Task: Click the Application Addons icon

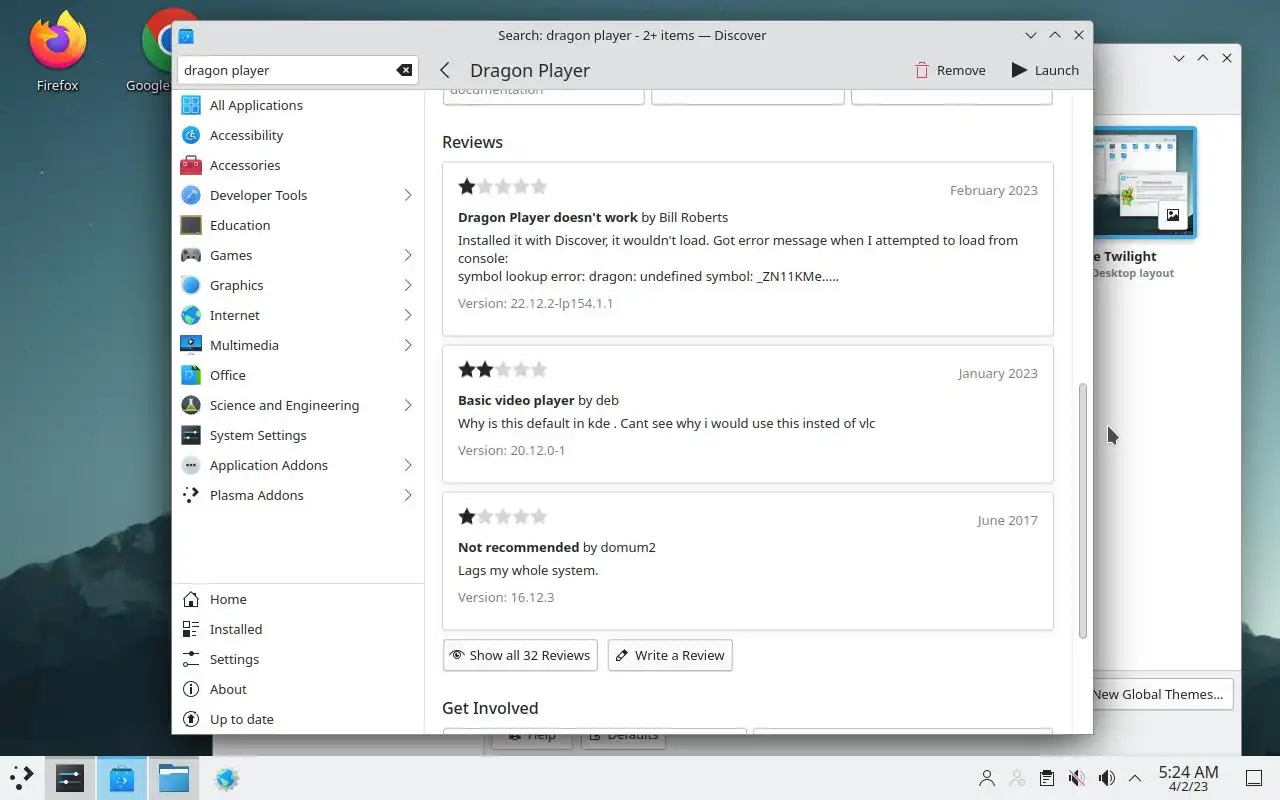Action: (x=191, y=465)
